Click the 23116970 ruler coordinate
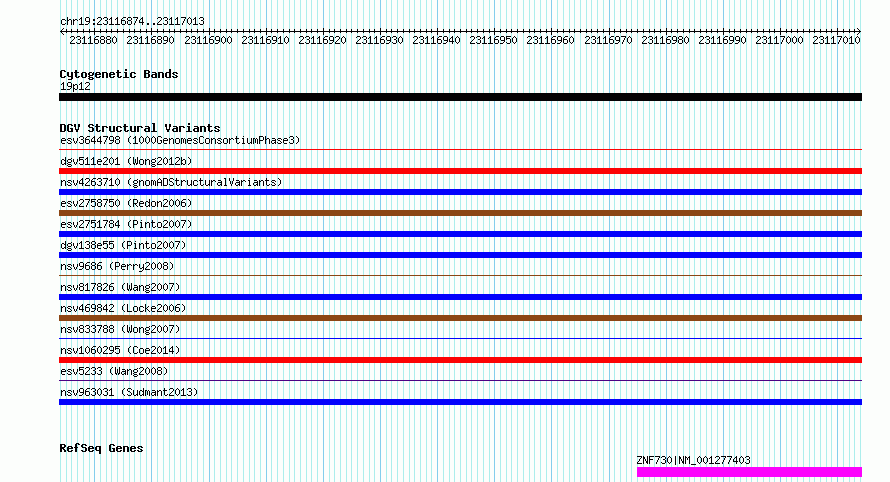890x482 pixels. (x=608, y=40)
